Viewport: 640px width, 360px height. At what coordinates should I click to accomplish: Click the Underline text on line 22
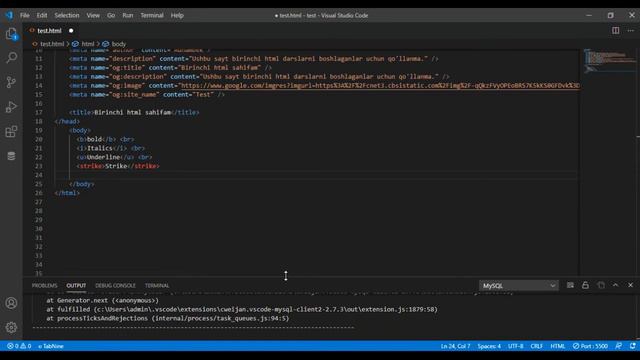103,157
